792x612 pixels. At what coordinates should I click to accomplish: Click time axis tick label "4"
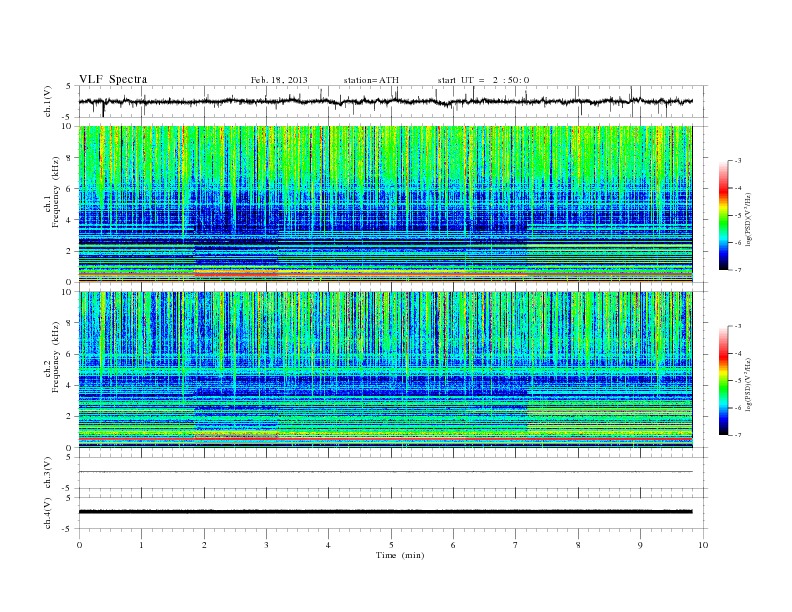328,545
